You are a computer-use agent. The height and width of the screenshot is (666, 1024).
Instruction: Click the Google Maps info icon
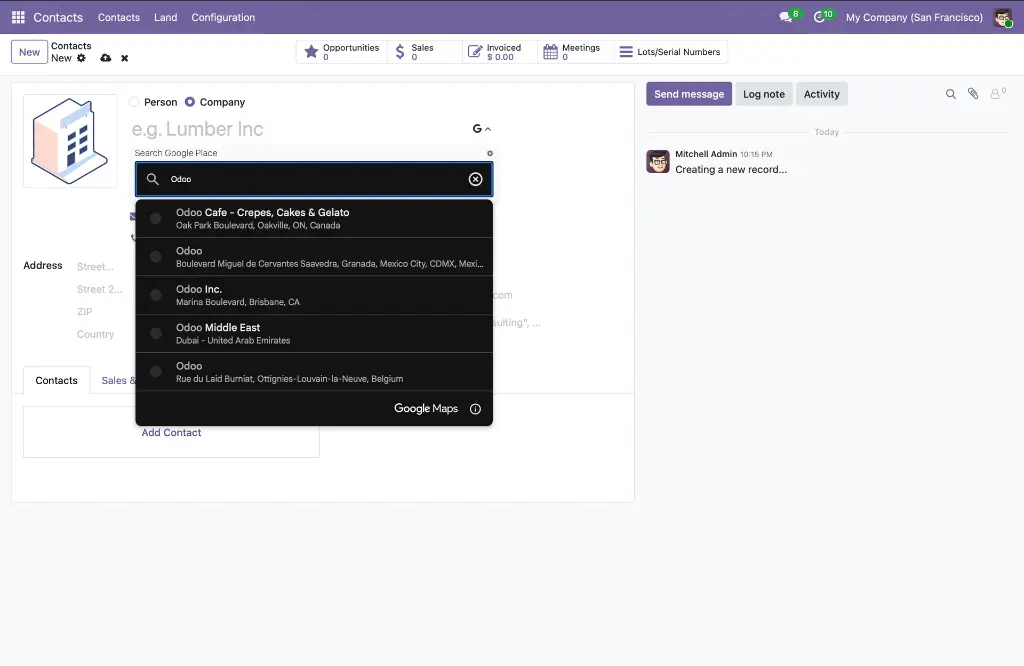pyautogui.click(x=475, y=409)
